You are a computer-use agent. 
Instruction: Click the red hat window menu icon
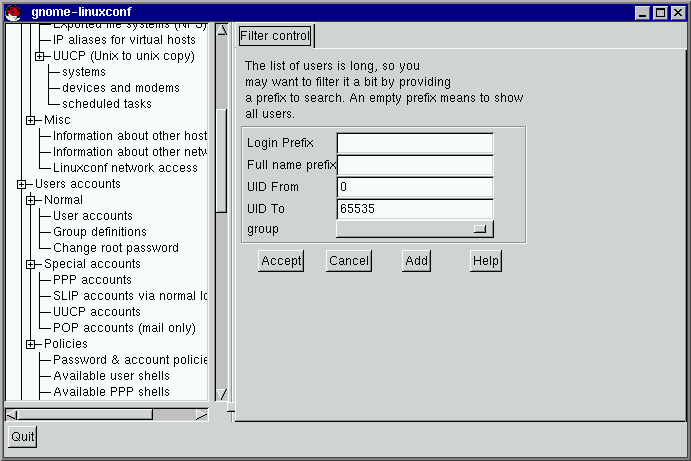pyautogui.click(x=11, y=12)
